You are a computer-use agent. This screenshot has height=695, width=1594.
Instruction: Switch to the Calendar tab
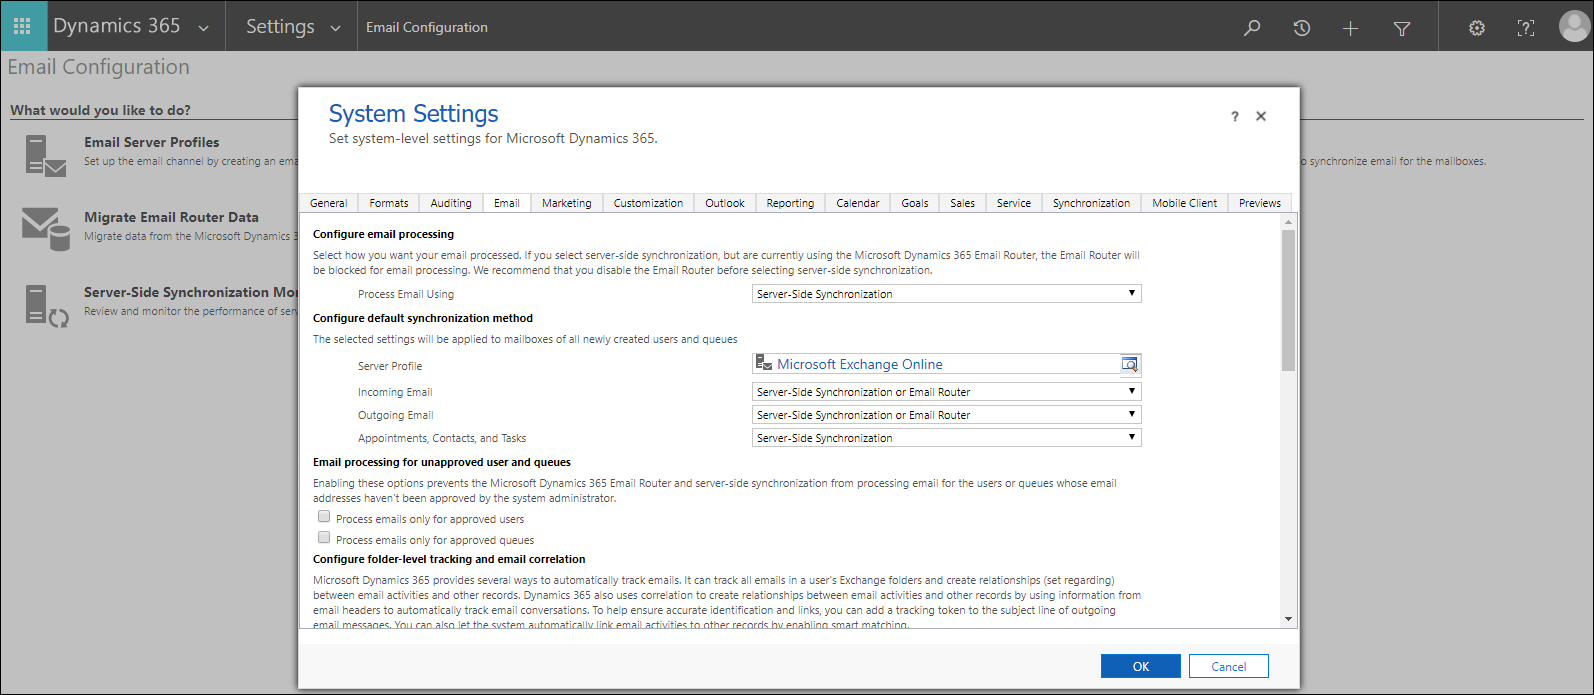[x=858, y=203]
